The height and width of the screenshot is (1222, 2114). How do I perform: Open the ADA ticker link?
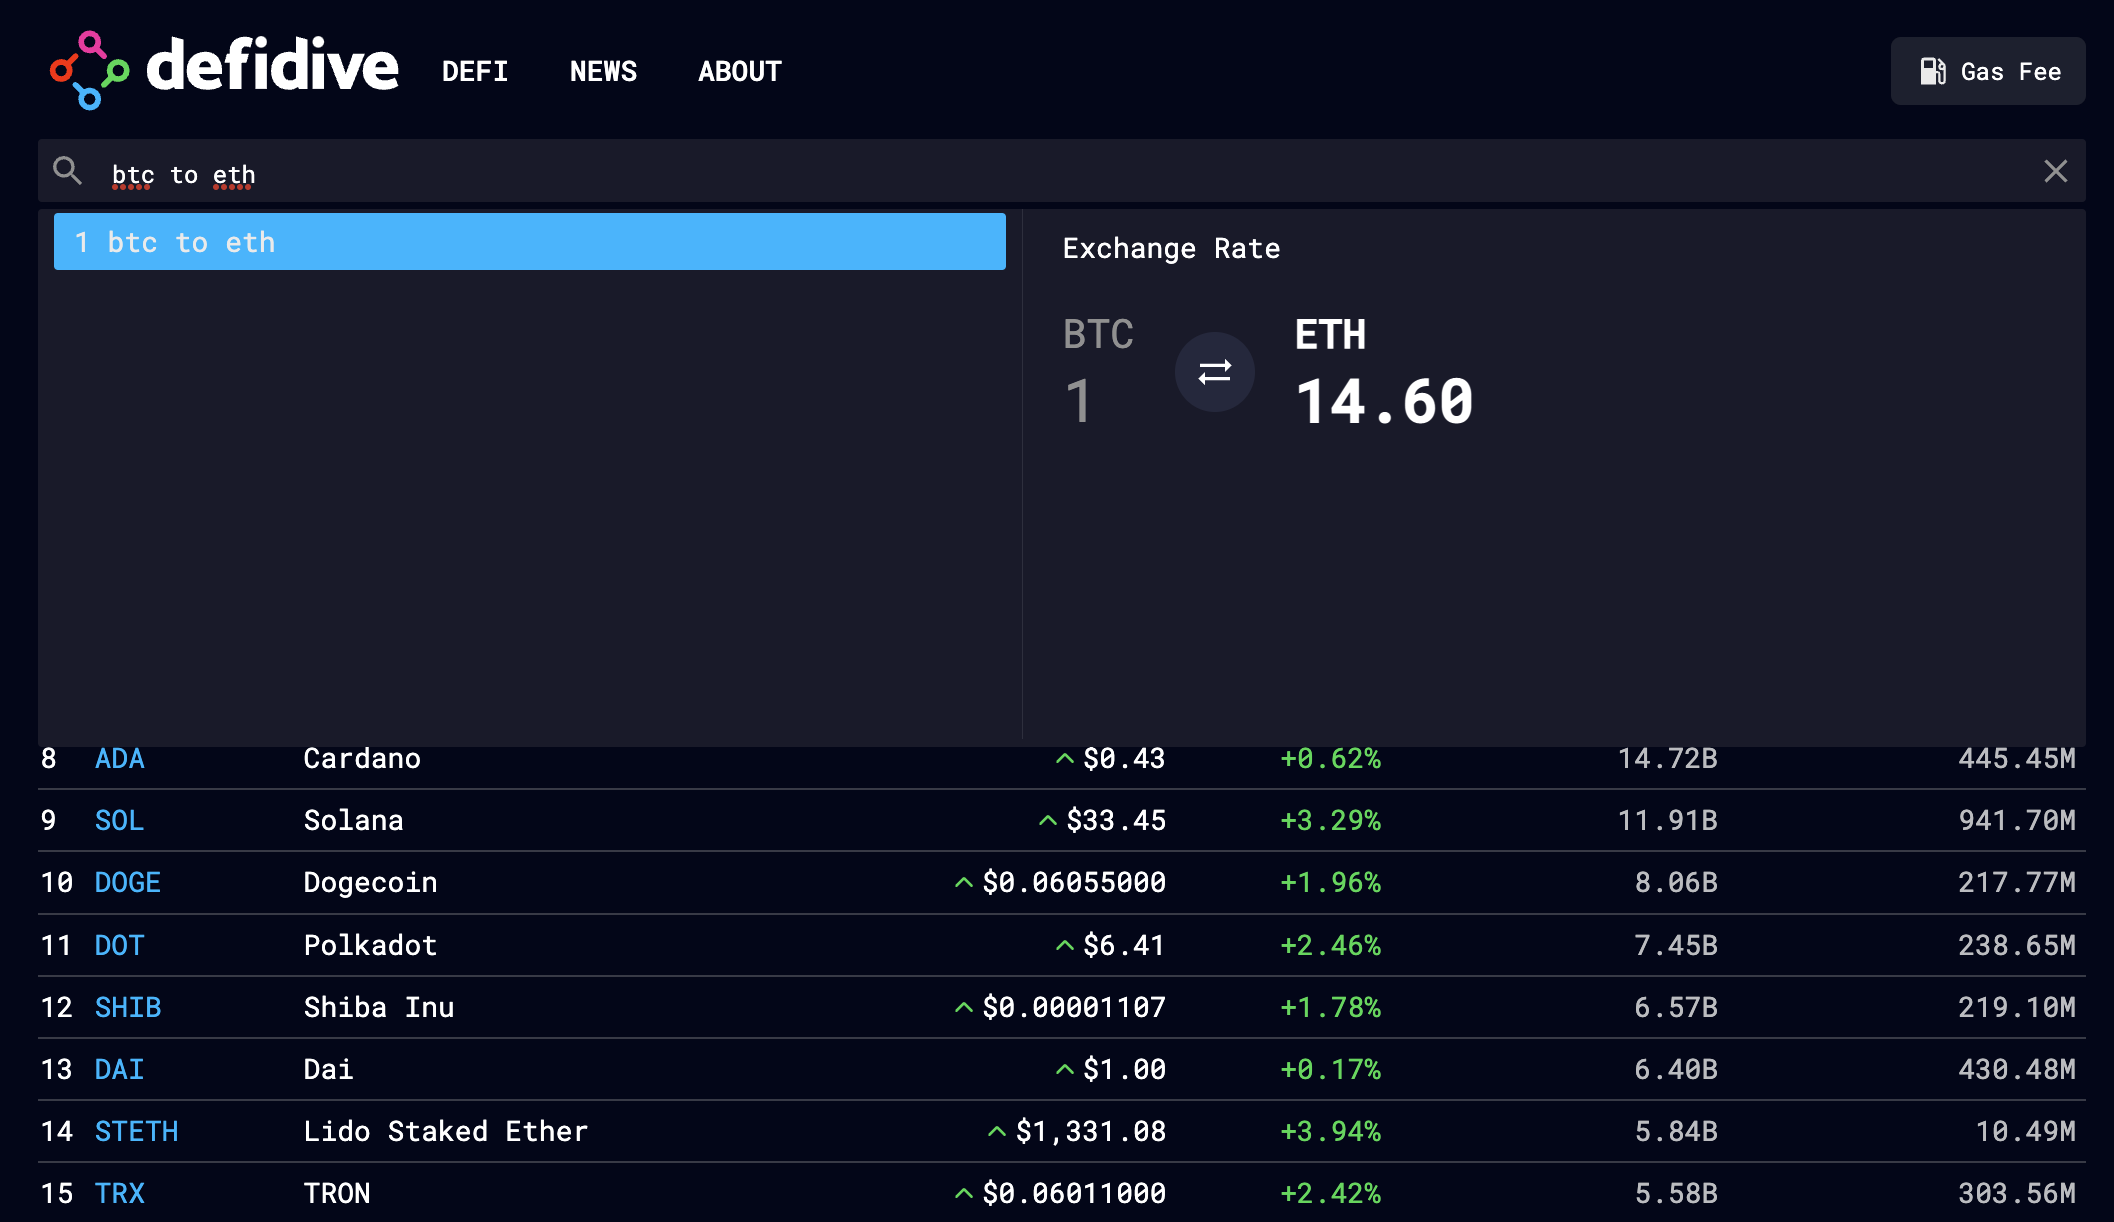(120, 759)
